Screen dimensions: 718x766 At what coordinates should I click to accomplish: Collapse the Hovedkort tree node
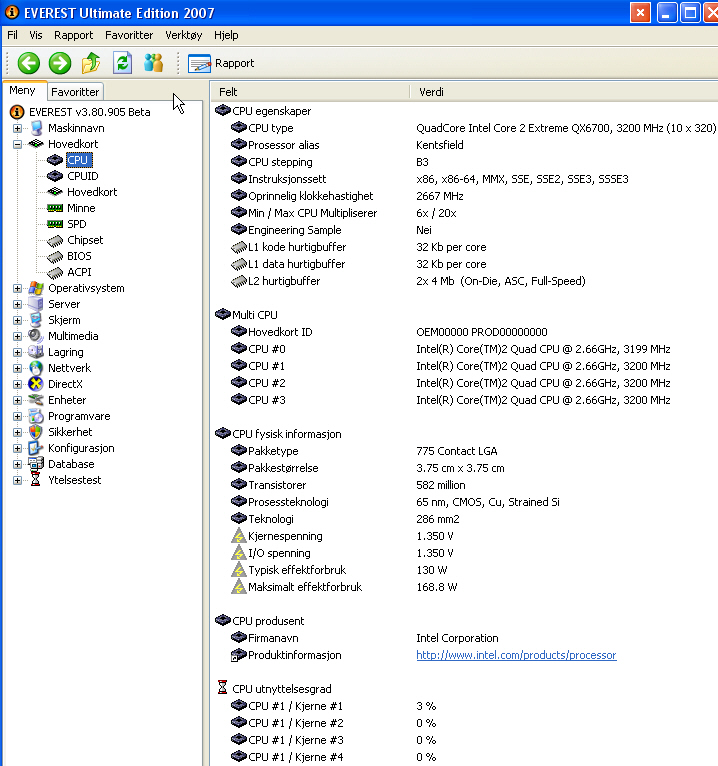18,144
